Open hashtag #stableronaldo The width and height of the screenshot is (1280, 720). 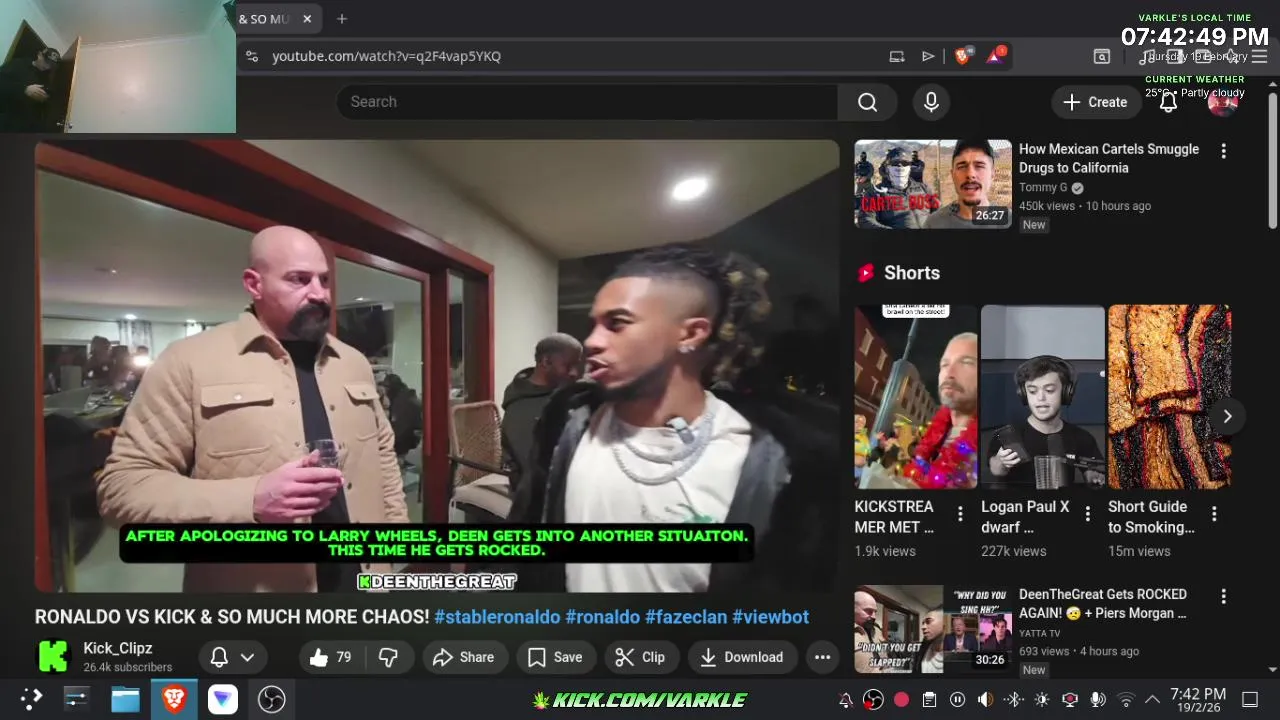coord(497,617)
